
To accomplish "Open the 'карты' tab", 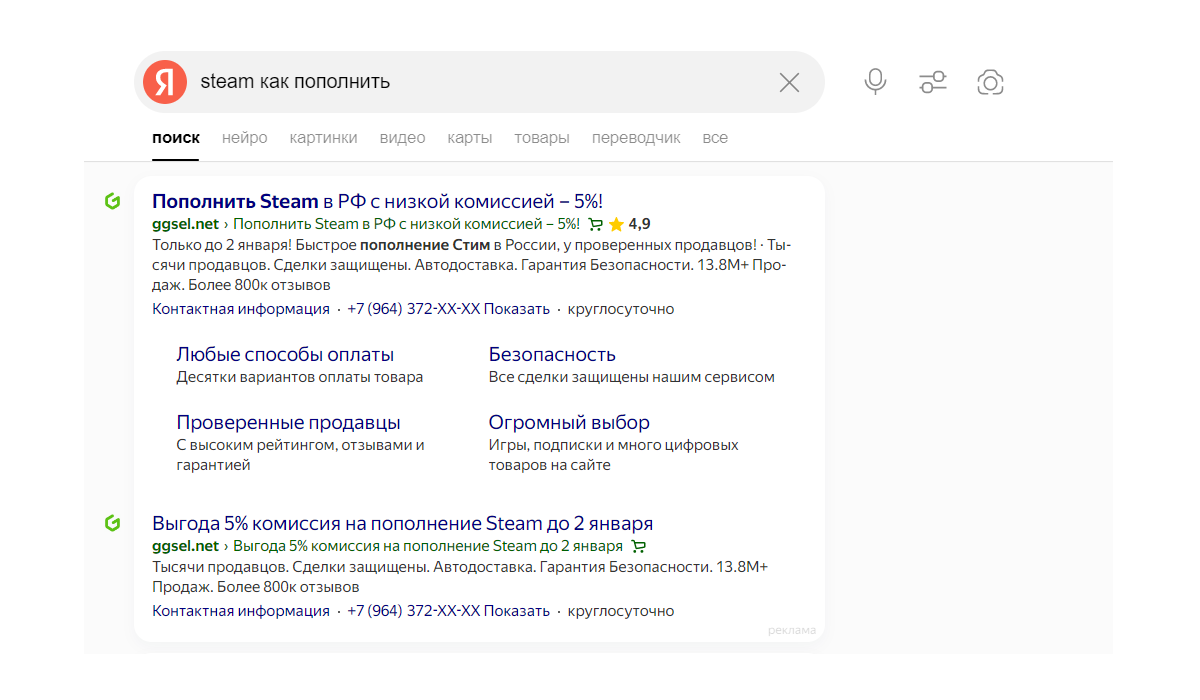I will pyautogui.click(x=470, y=138).
